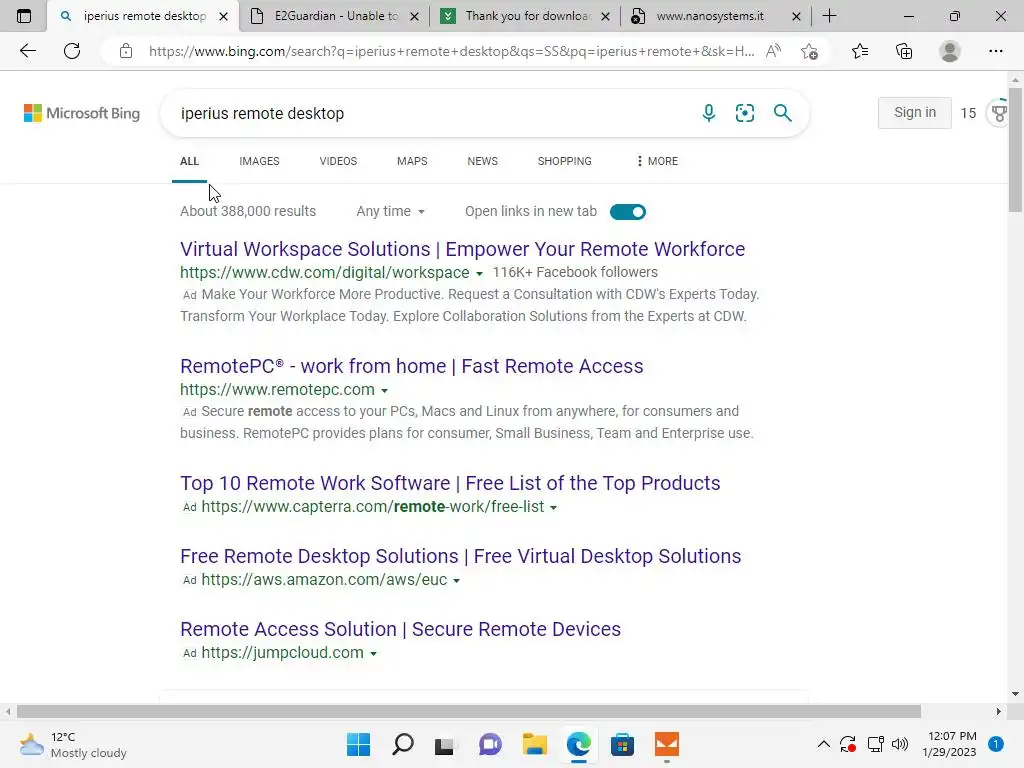Expand aws.amazon.com URL dropdown arrow
Viewport: 1024px width, 768px height.
[x=456, y=581]
